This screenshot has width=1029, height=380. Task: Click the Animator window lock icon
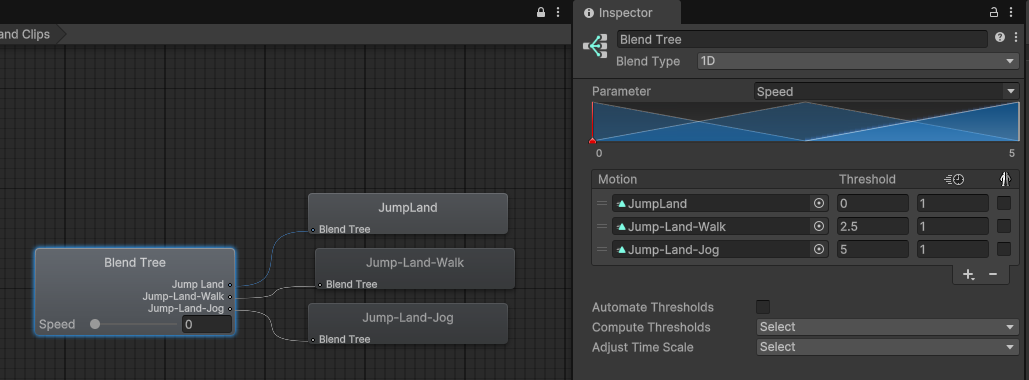pyautogui.click(x=541, y=12)
